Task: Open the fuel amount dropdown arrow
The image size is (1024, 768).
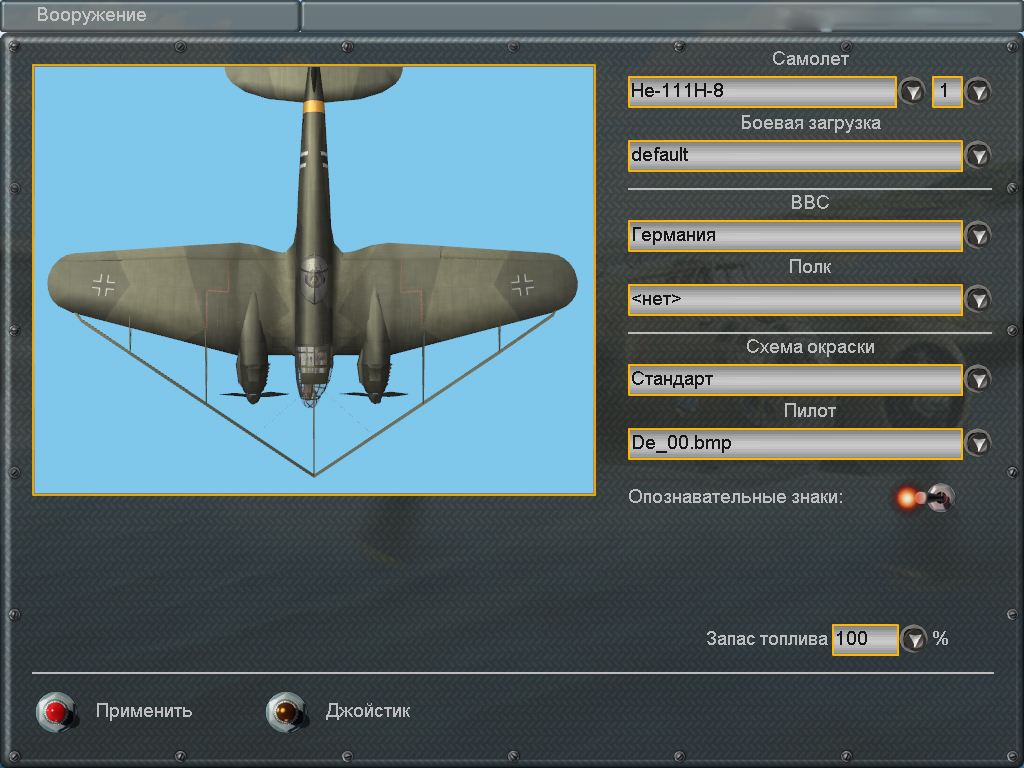Action: click(x=914, y=639)
